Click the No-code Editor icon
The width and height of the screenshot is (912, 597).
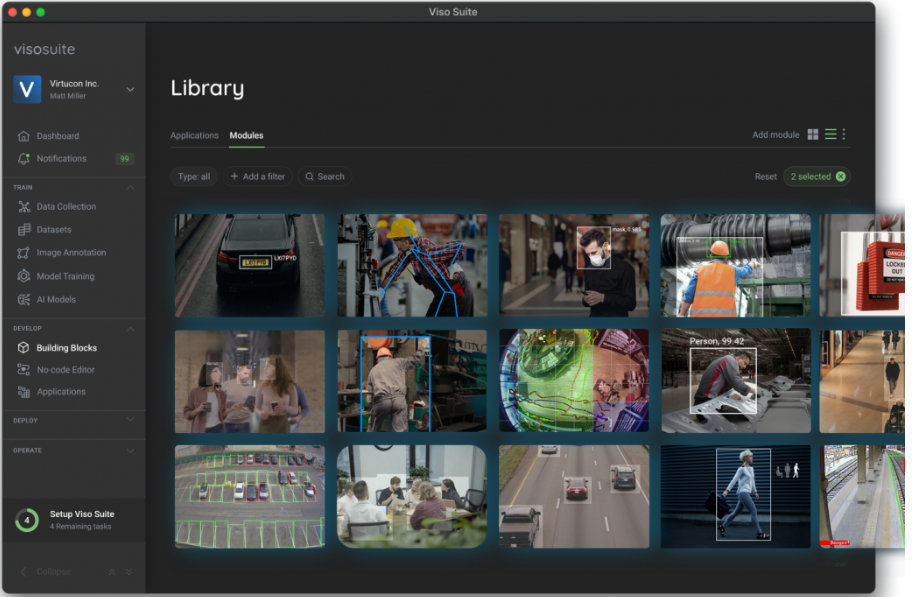tap(23, 369)
